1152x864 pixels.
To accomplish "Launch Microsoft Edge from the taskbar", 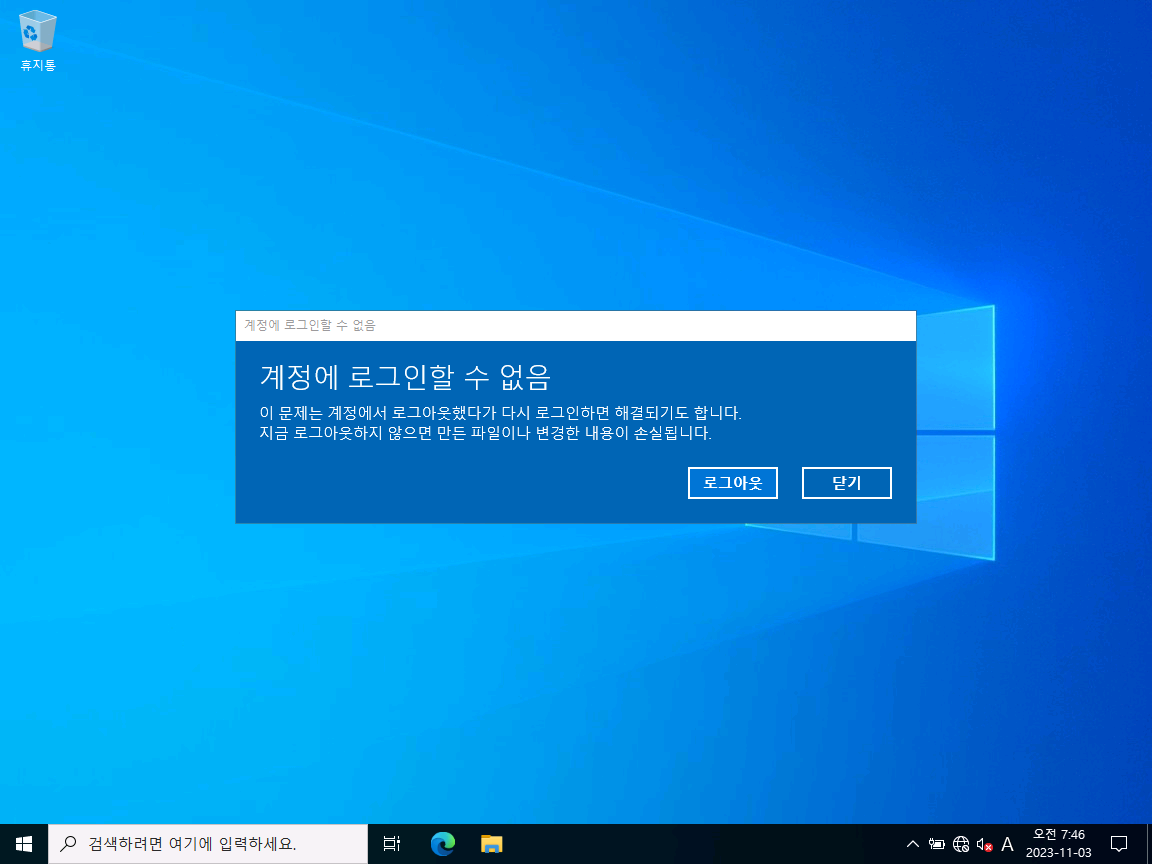I will (442, 844).
